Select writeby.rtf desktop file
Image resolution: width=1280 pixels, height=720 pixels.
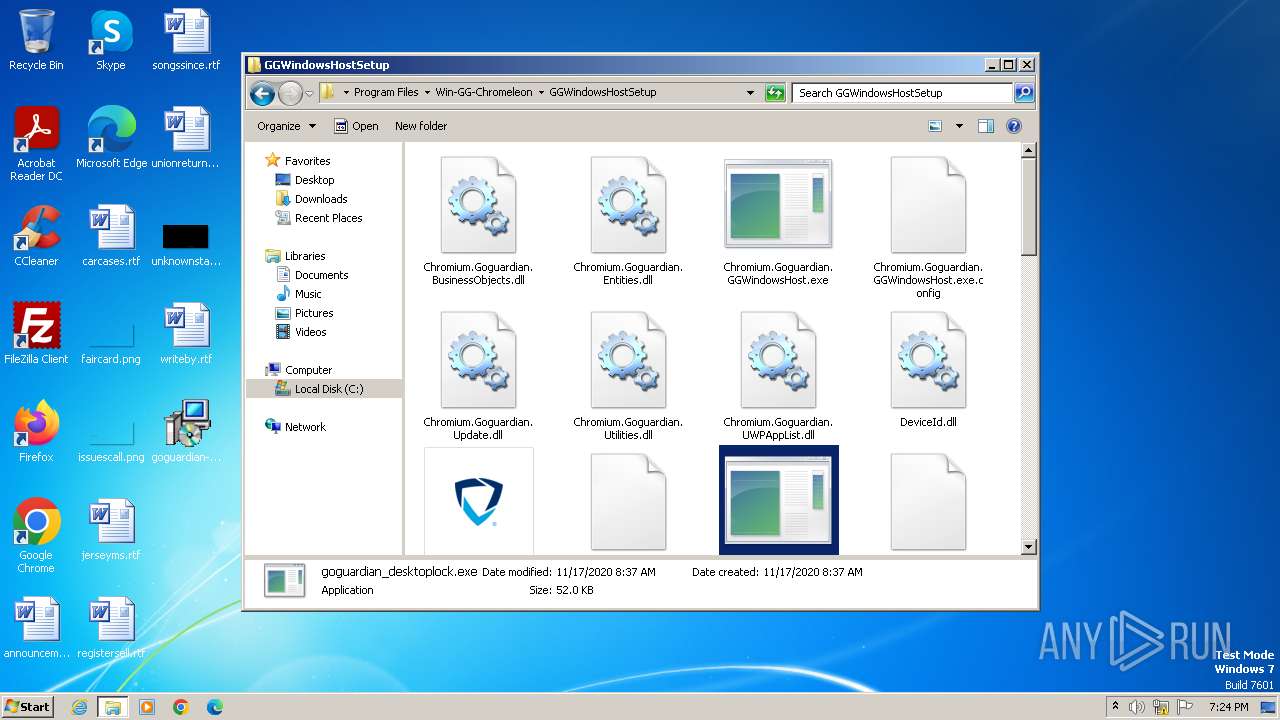186,334
